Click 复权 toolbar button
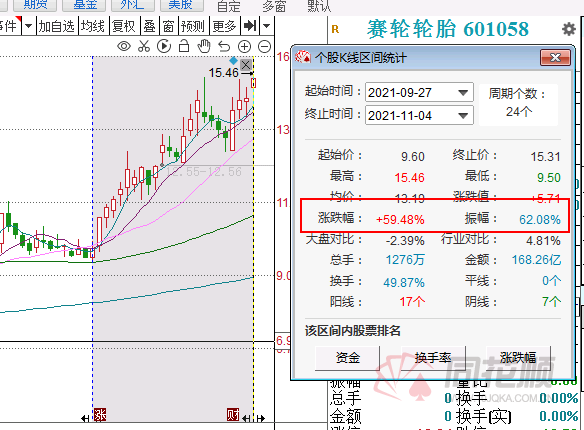This screenshot has height=430, width=584. point(124,26)
